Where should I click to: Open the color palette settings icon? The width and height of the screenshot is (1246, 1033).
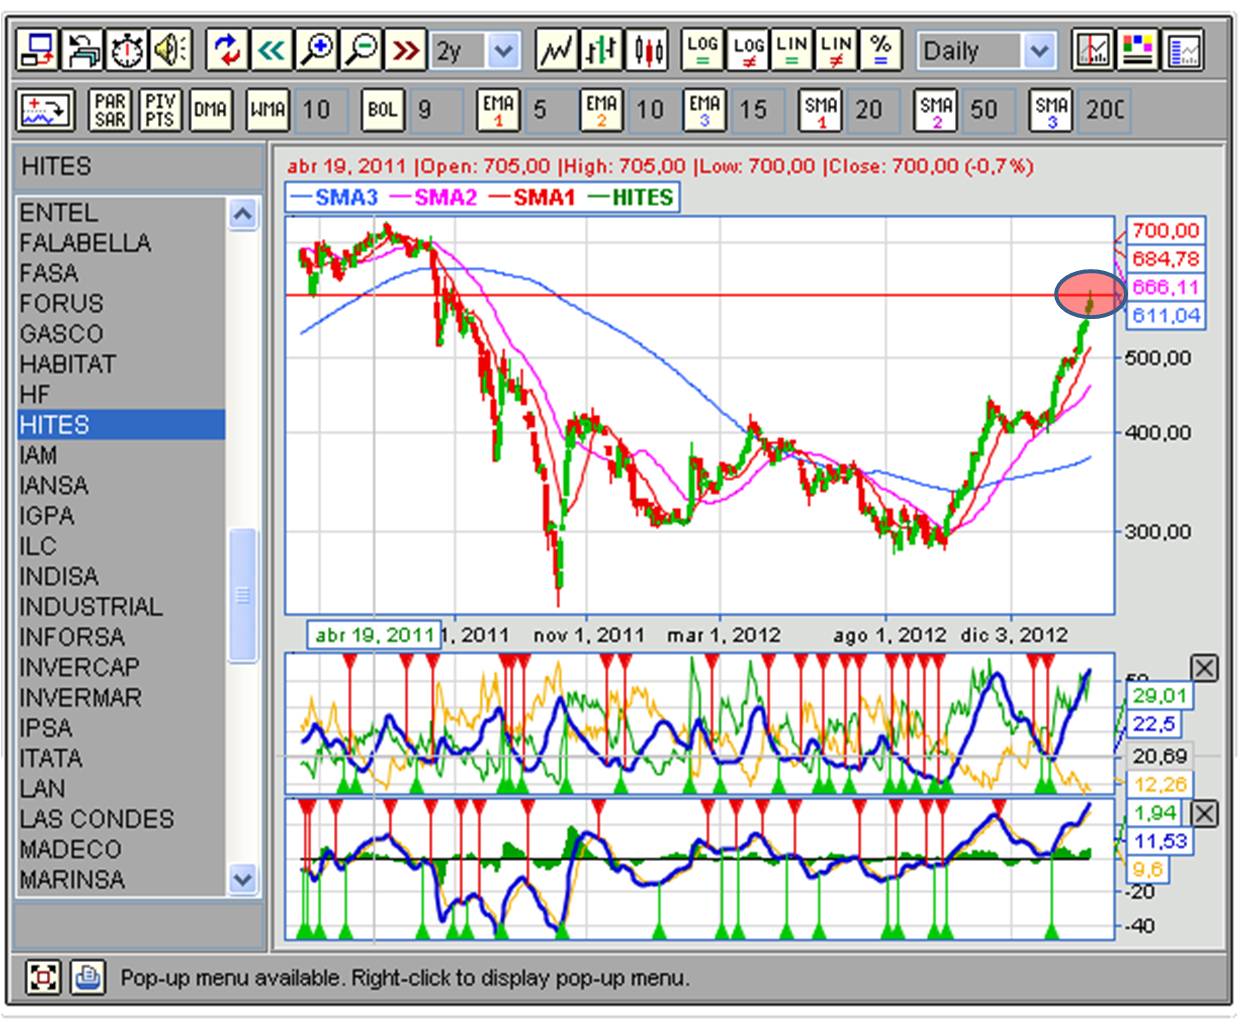coord(1139,50)
